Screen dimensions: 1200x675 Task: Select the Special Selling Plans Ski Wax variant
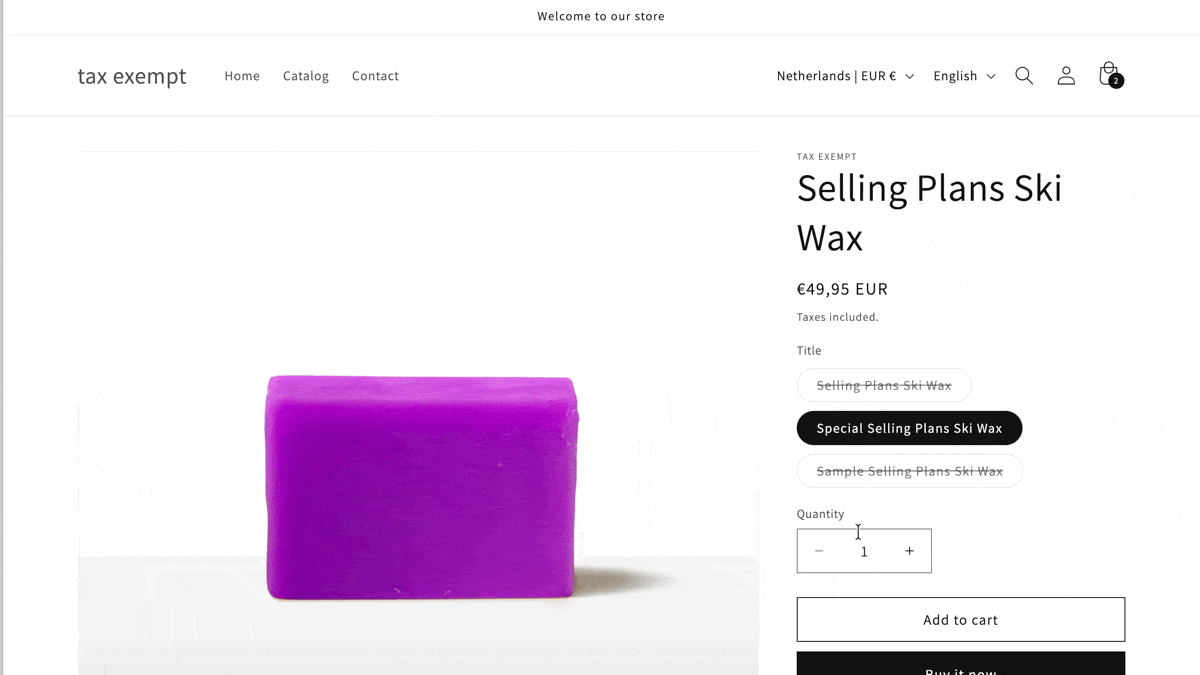tap(909, 428)
